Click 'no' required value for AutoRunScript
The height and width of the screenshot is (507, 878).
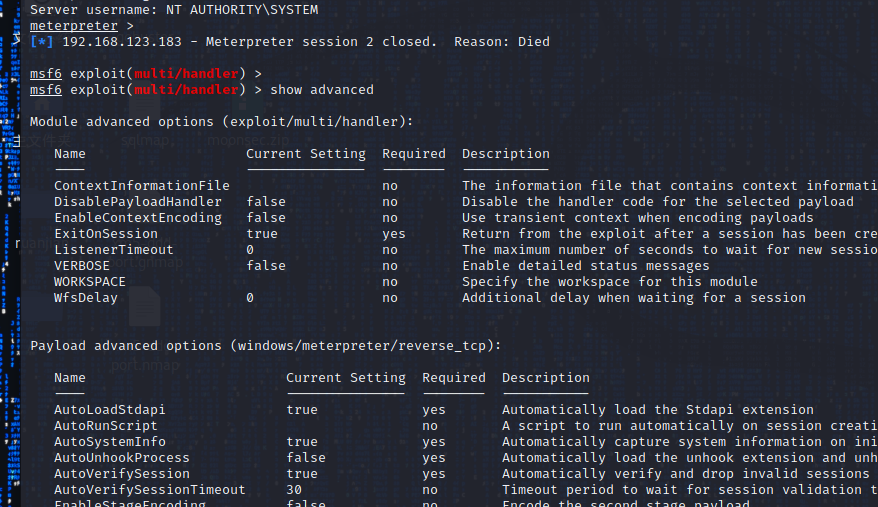pyautogui.click(x=430, y=426)
